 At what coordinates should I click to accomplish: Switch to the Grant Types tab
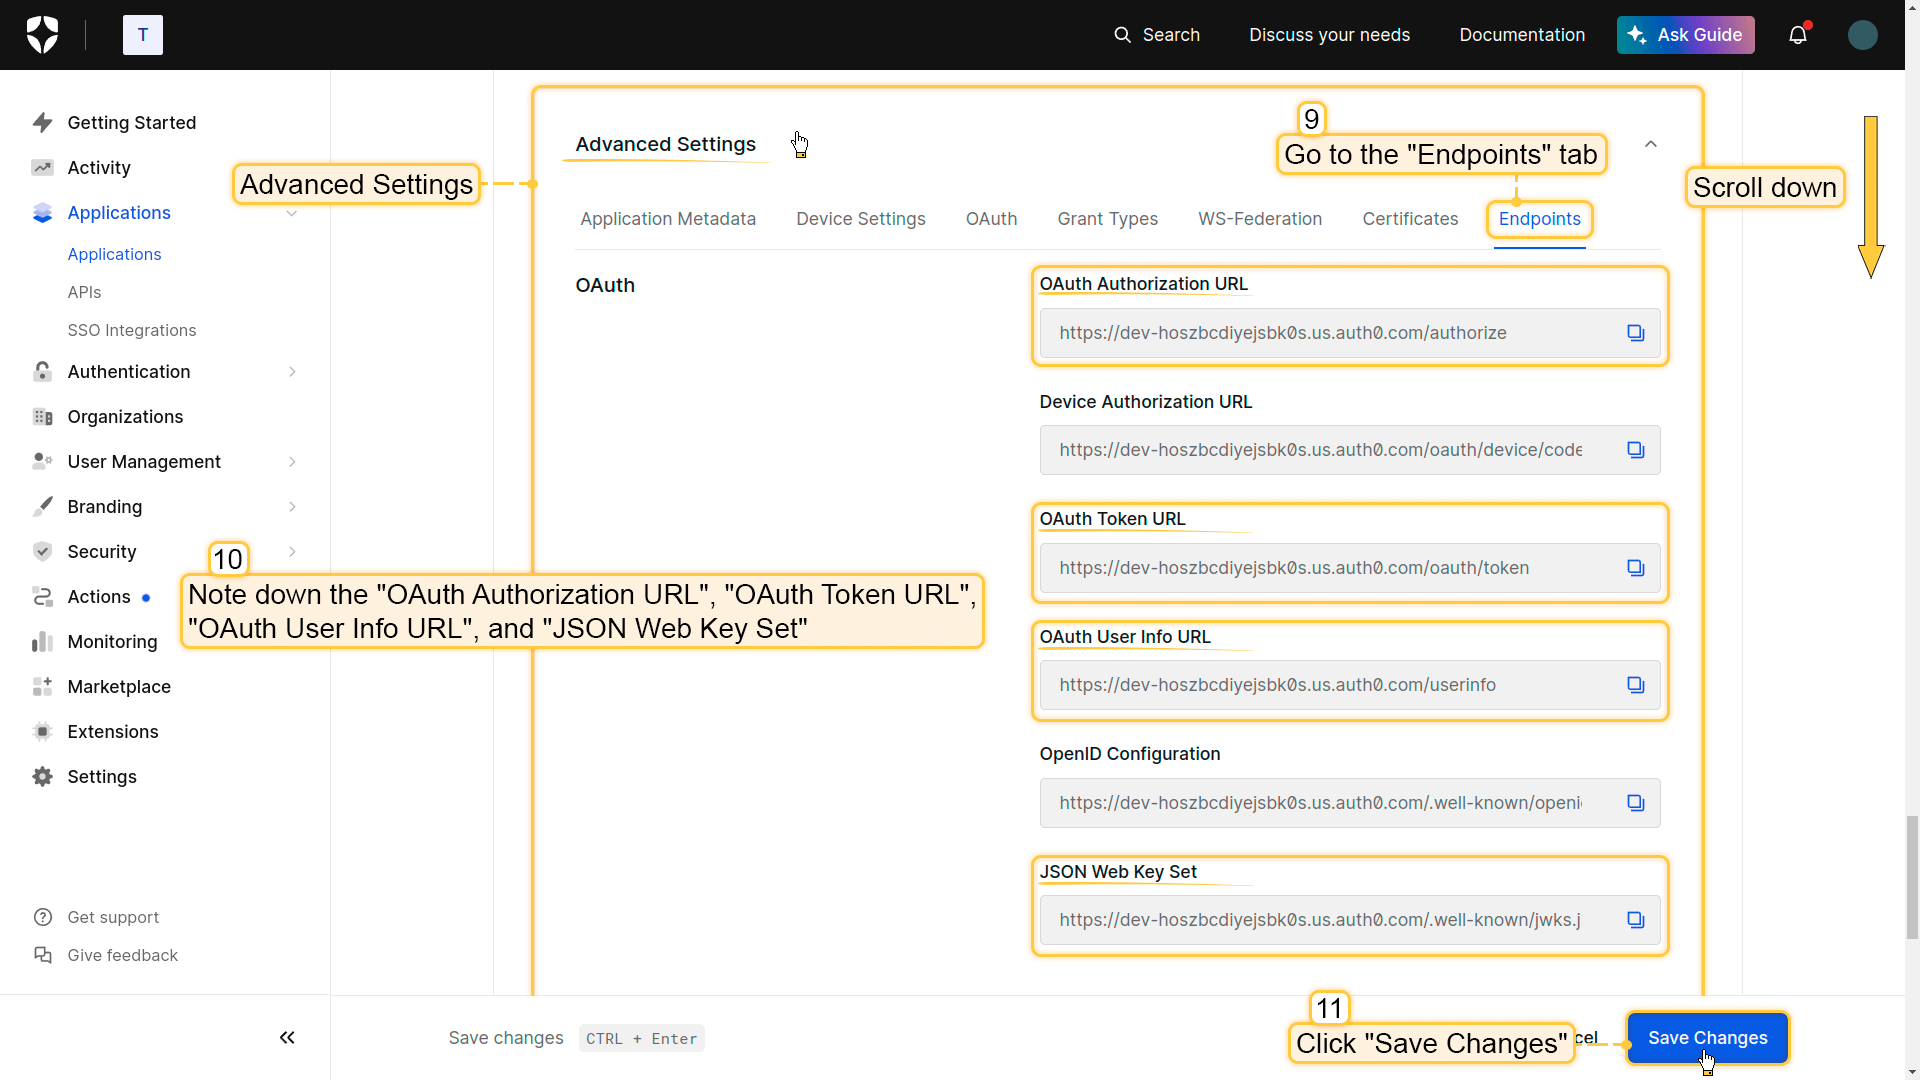(x=1107, y=219)
